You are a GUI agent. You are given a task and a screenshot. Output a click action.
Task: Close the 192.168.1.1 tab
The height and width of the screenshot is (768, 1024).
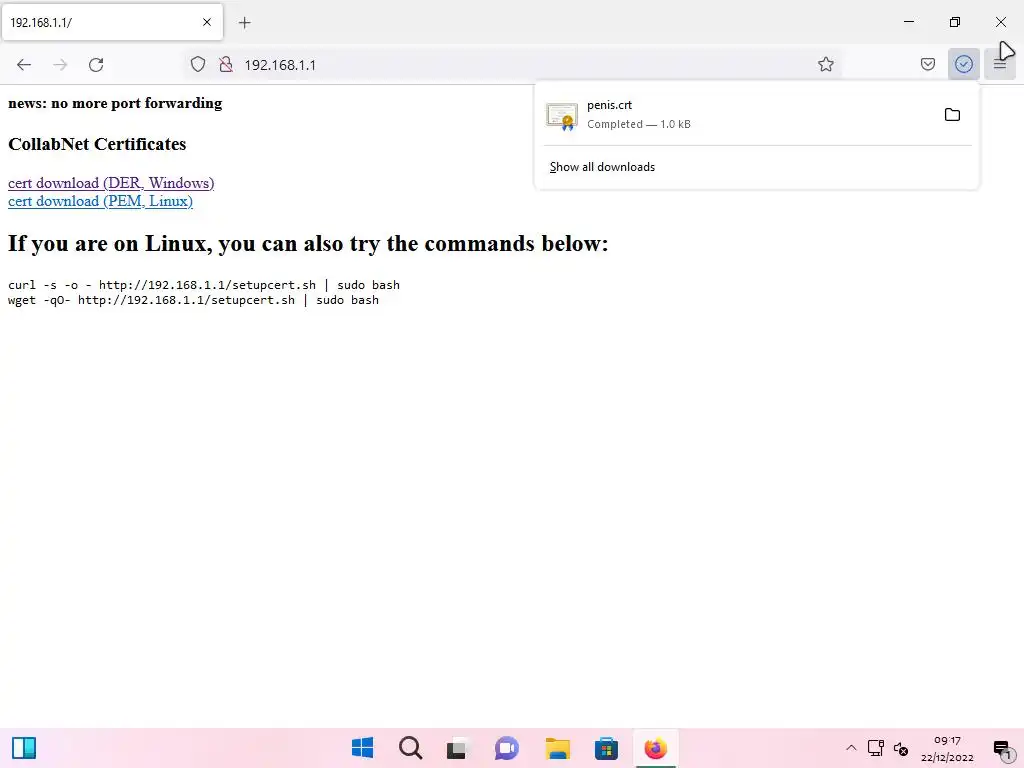point(207,22)
